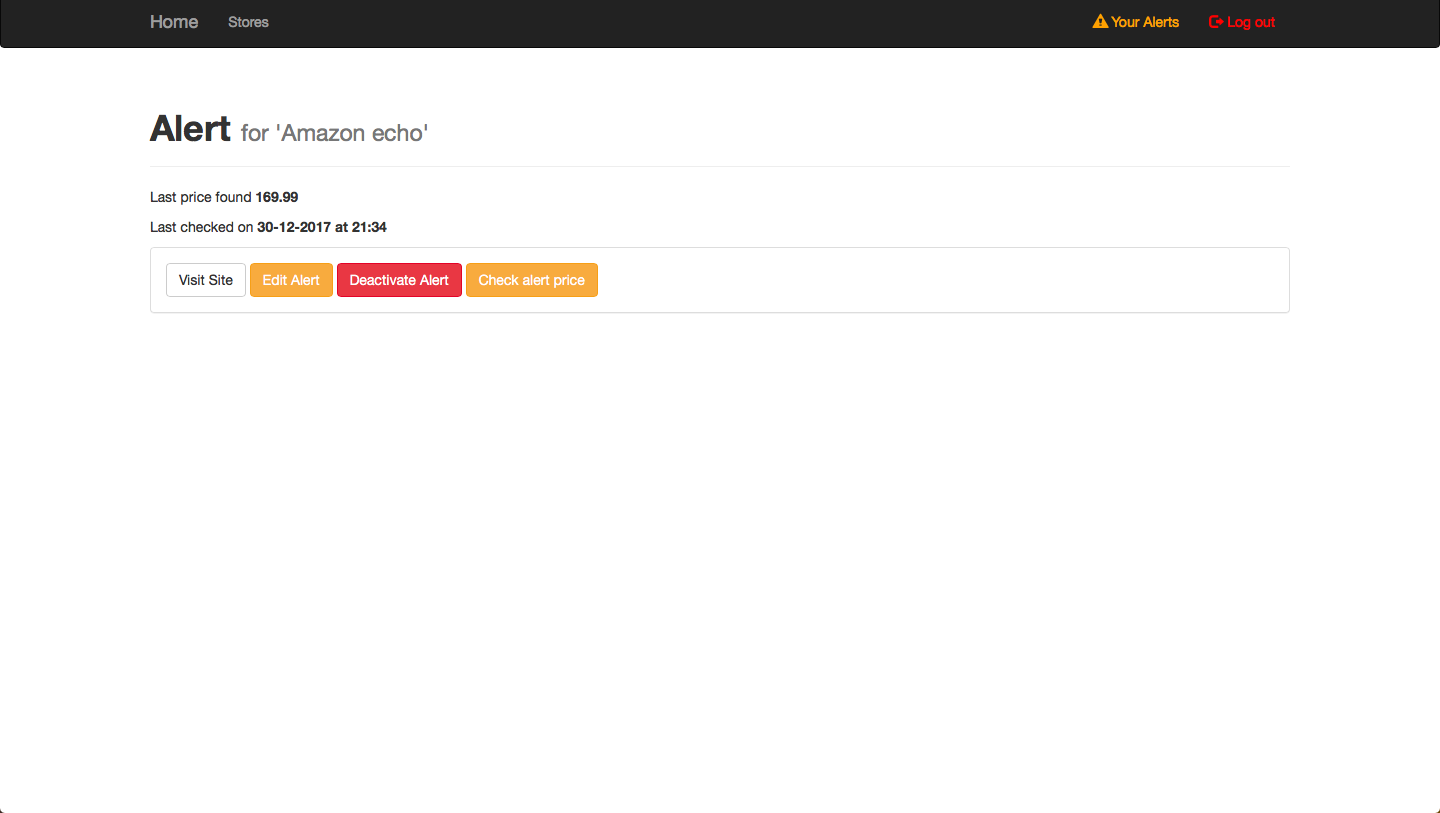
Task: Click the 'Amazon echo' subtitle text
Action: coord(334,132)
